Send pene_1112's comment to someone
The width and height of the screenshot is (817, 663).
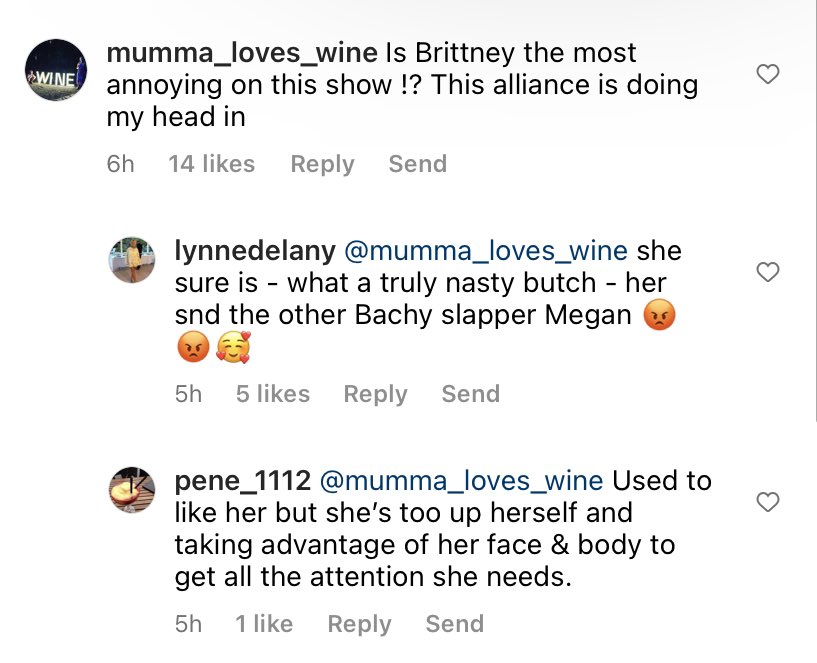coord(455,623)
